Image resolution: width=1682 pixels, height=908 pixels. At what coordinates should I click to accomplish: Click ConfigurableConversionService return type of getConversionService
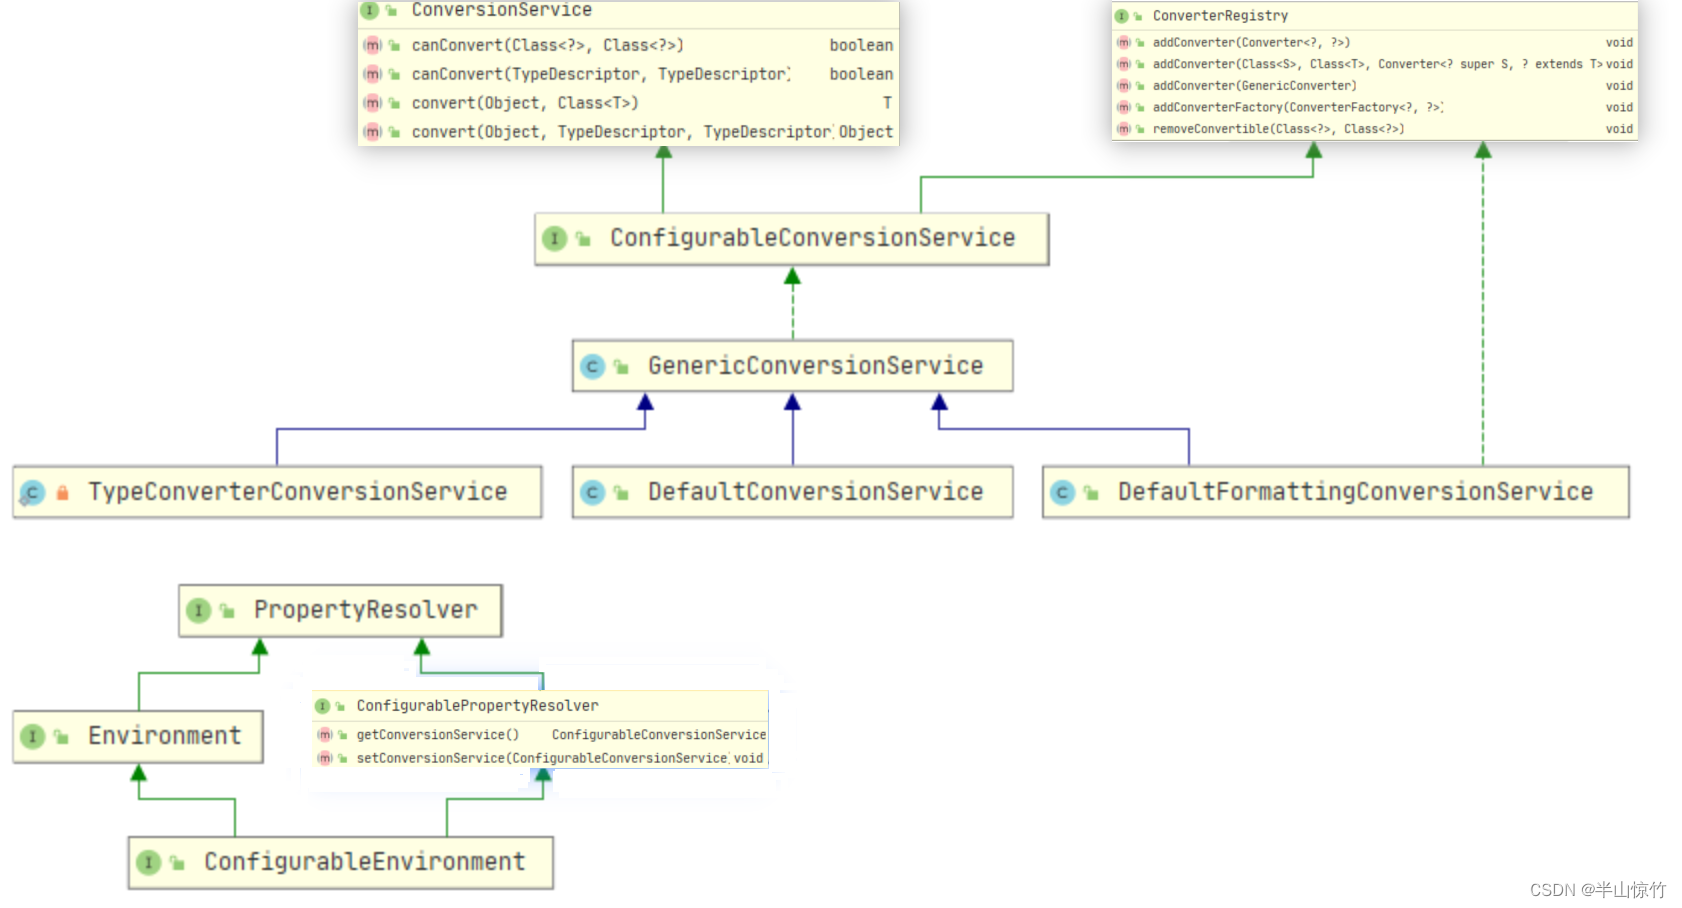[x=659, y=735]
